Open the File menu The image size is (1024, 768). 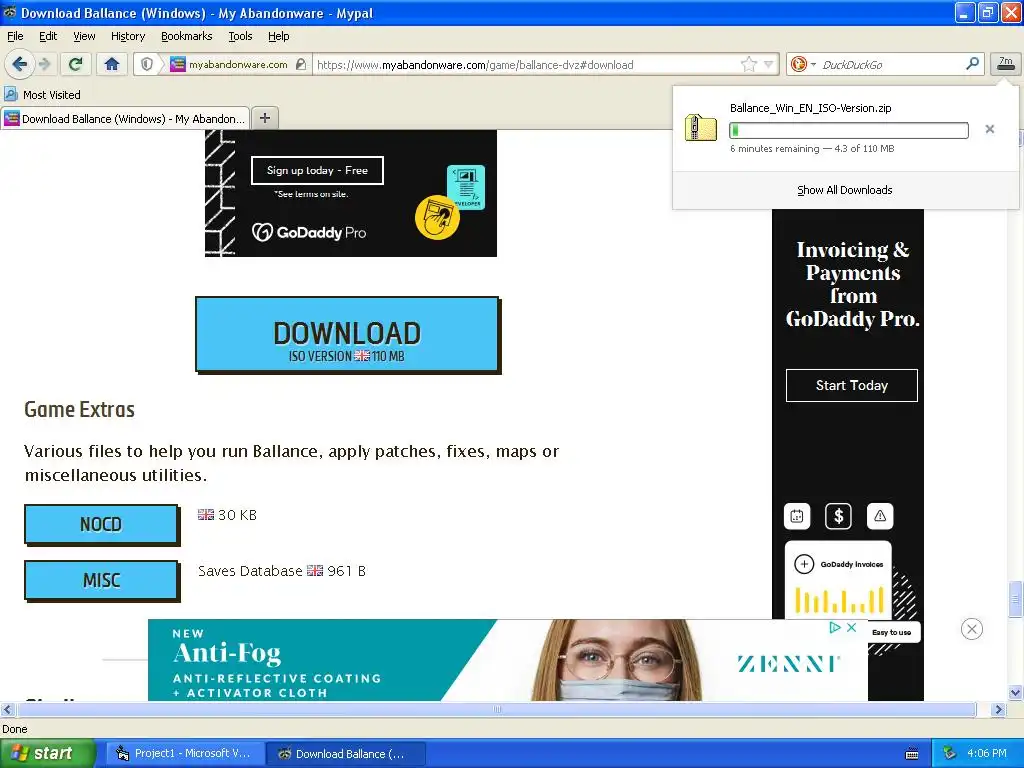pyautogui.click(x=15, y=36)
